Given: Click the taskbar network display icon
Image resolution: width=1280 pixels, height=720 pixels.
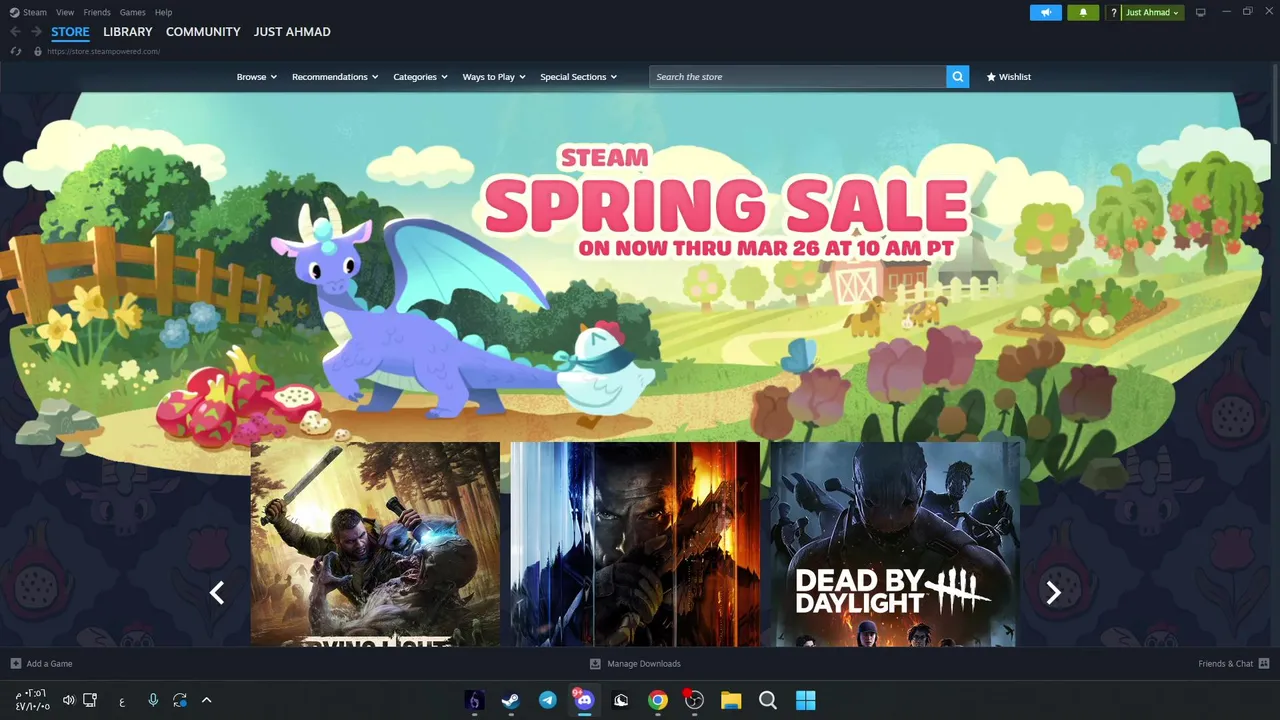Looking at the screenshot, I should coord(90,700).
